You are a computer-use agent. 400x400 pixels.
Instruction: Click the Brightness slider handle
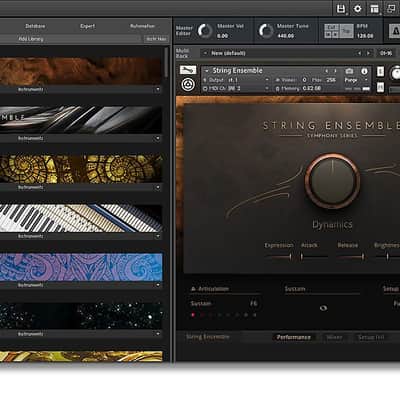(x=387, y=257)
